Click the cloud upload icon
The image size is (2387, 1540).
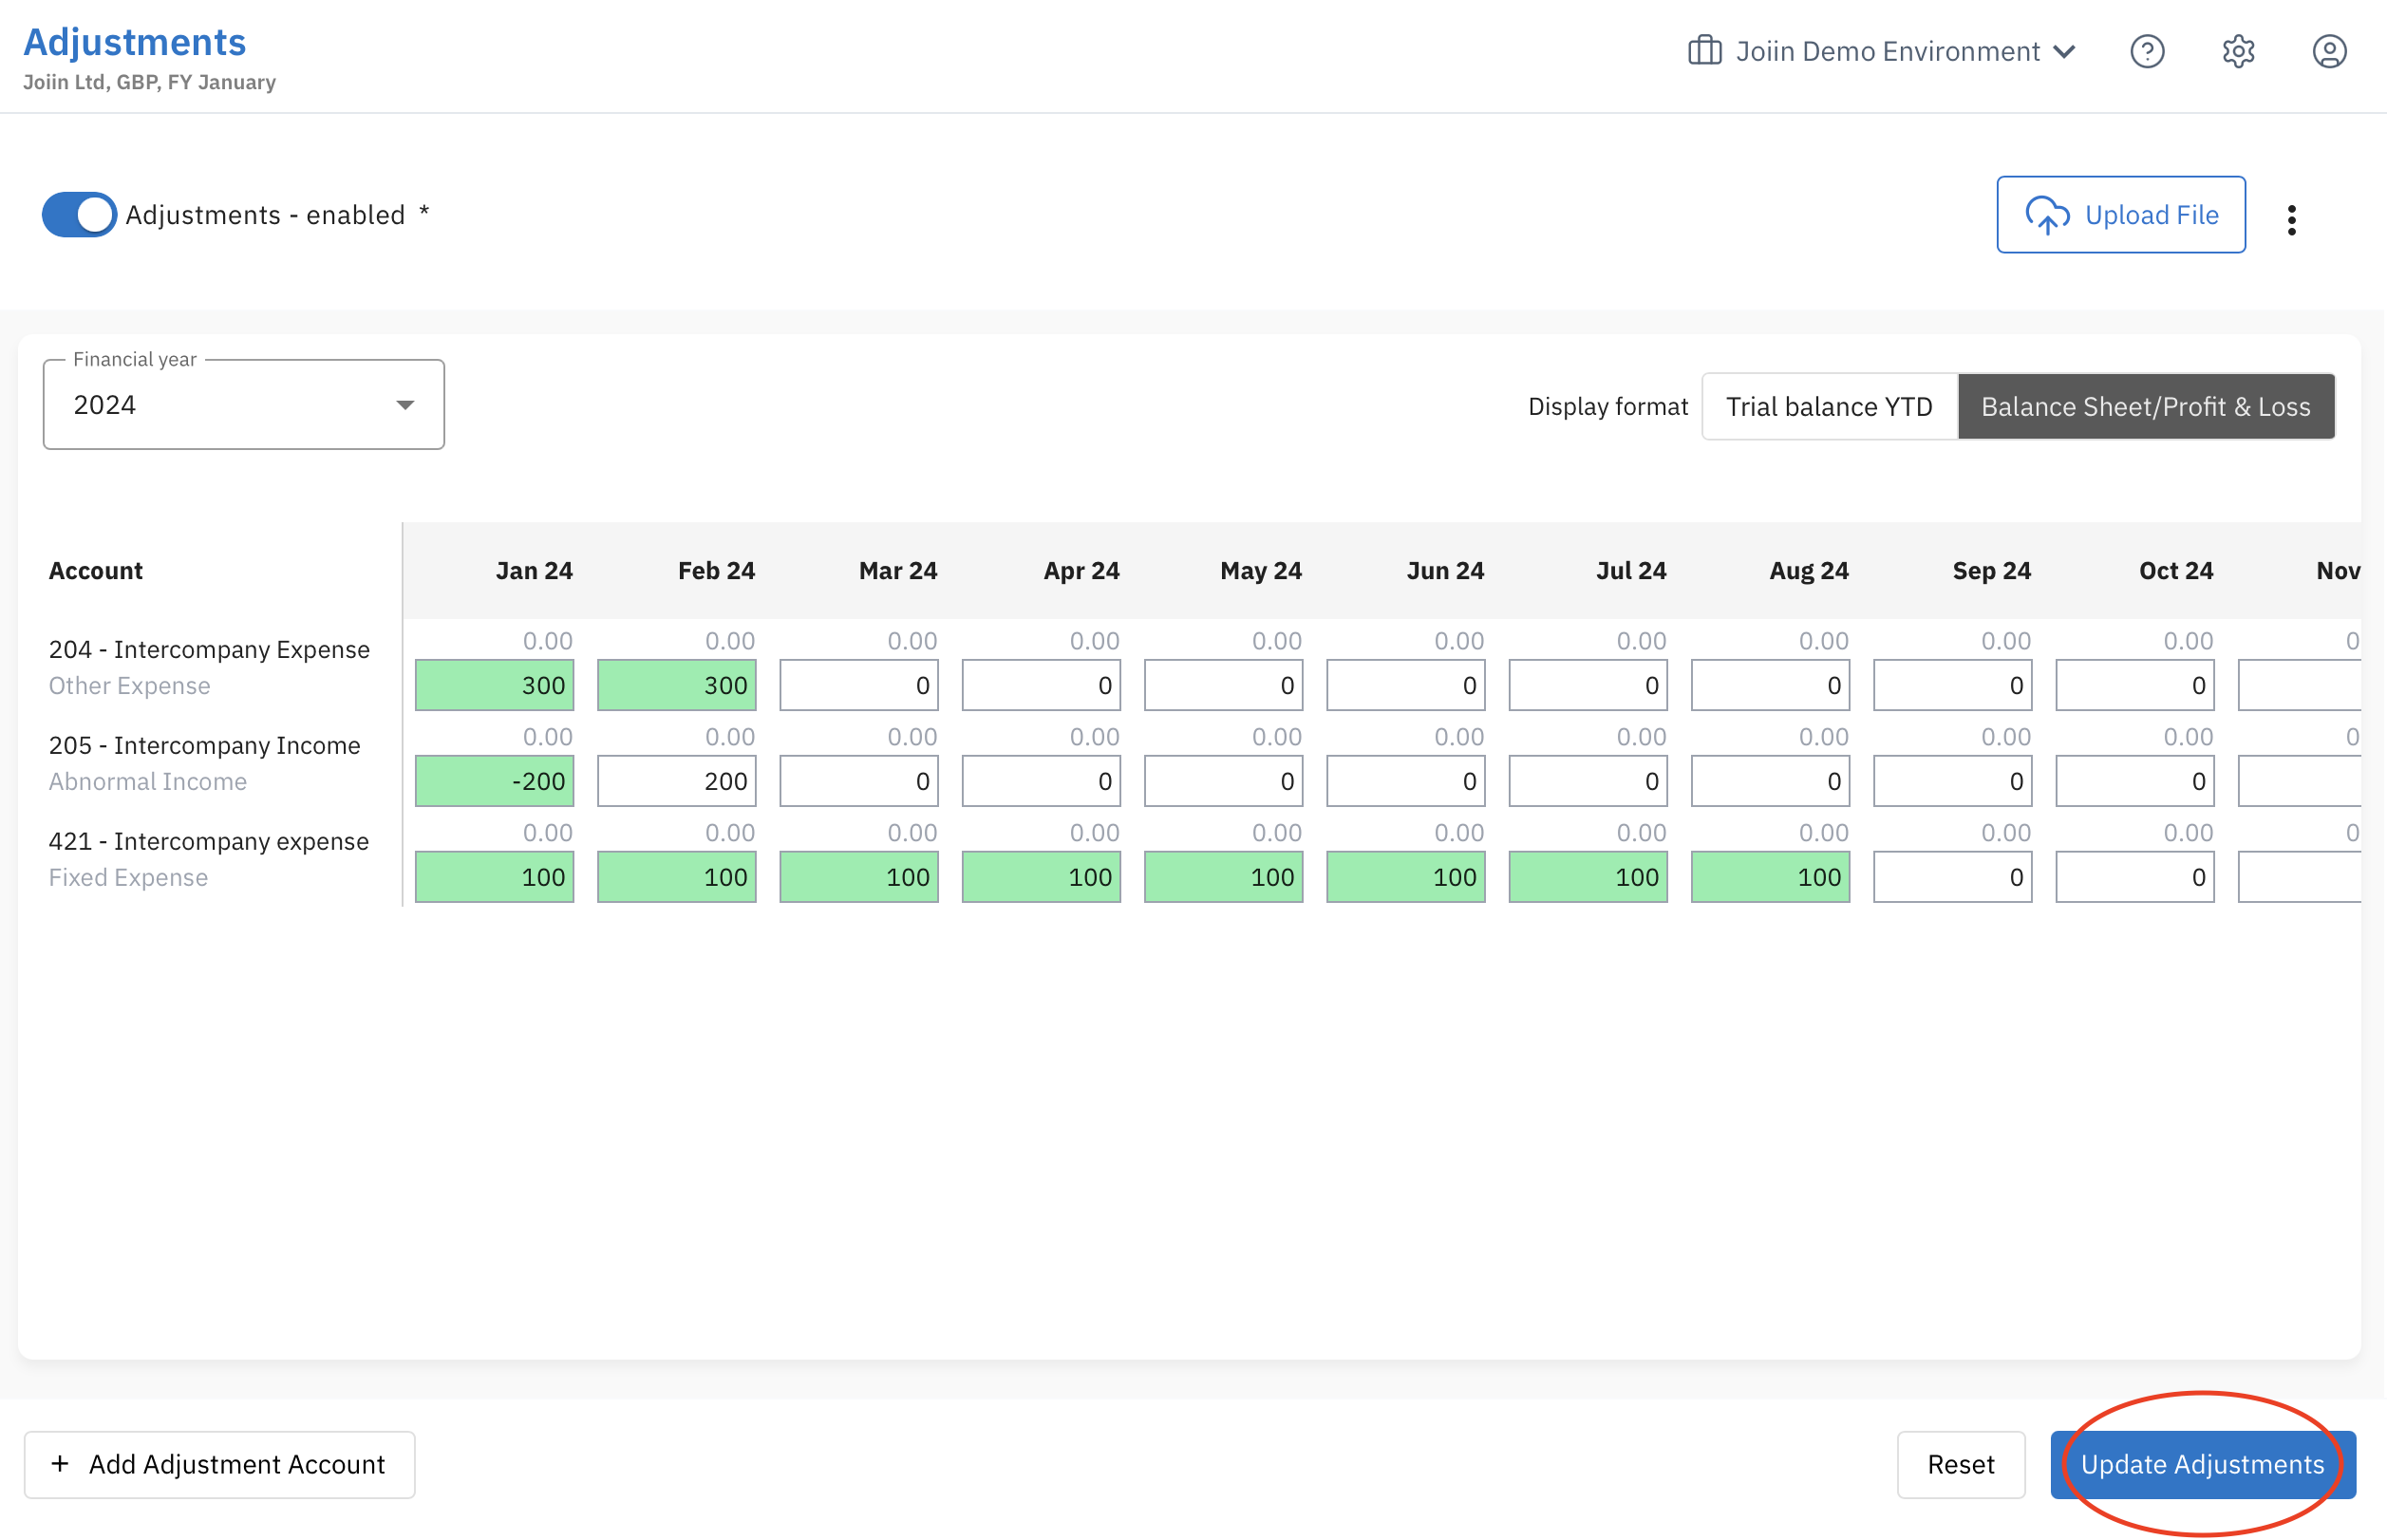coord(2046,215)
